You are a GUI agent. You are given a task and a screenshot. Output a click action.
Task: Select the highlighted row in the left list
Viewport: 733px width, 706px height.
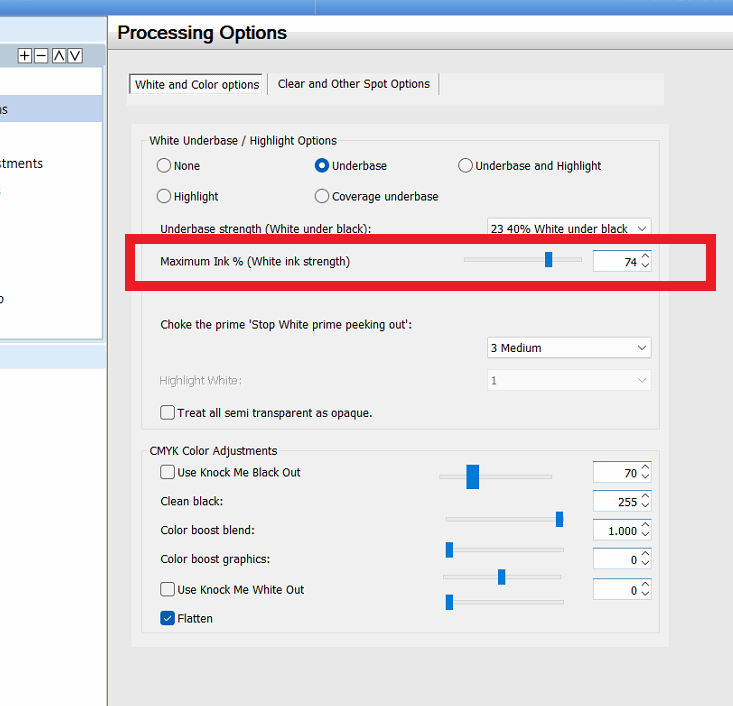tap(51, 109)
